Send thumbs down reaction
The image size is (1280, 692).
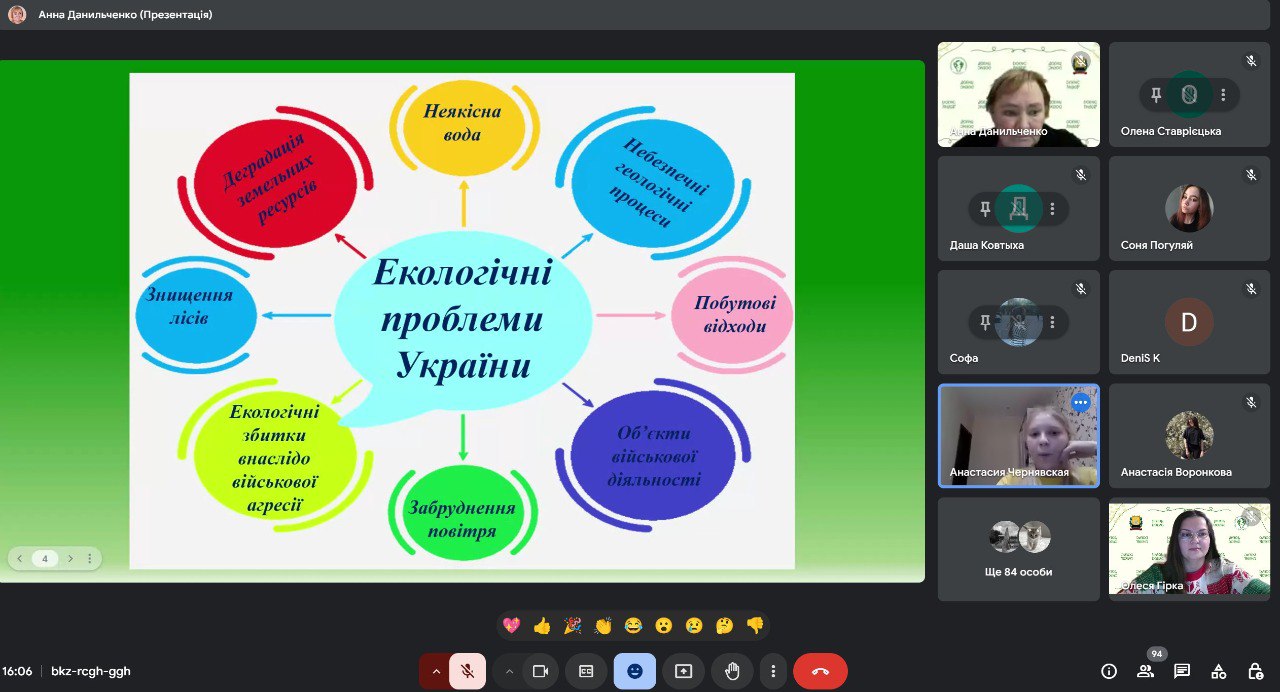[755, 626]
